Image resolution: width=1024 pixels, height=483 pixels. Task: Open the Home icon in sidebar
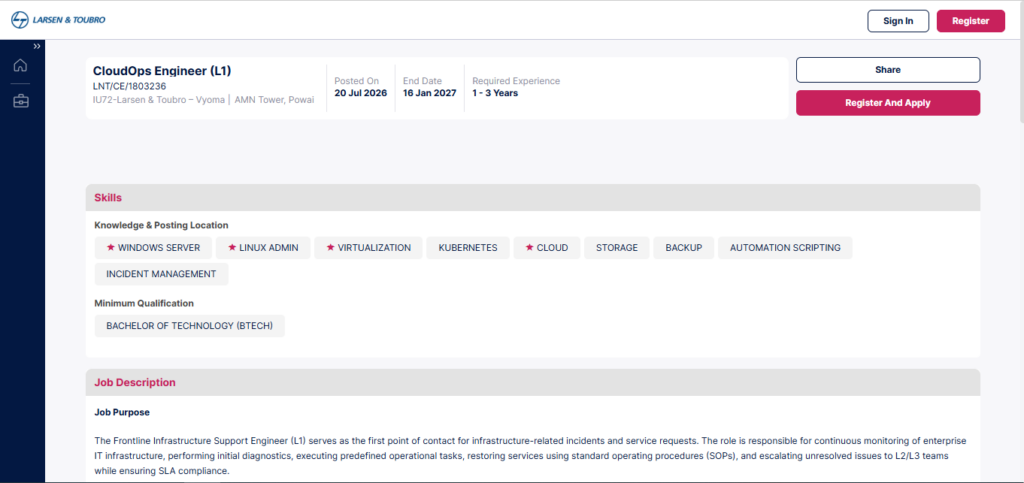tap(21, 65)
